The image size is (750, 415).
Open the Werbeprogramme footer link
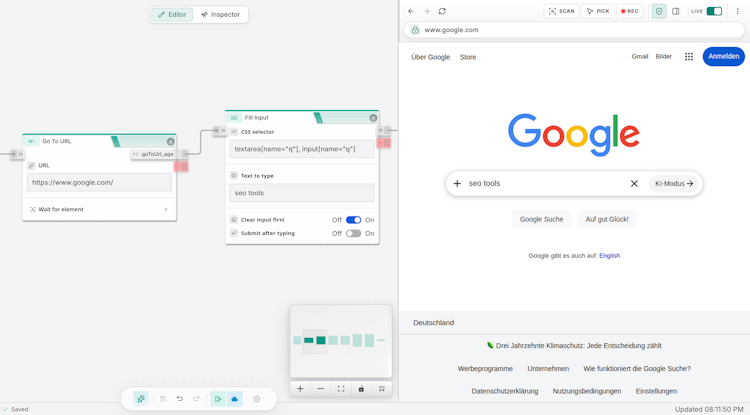(485, 369)
